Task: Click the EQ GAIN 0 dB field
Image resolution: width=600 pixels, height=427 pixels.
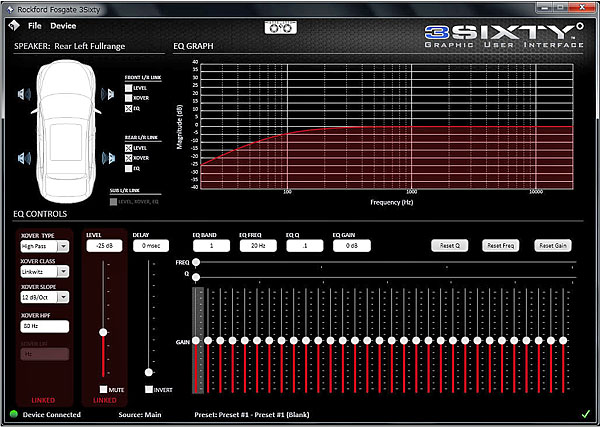Action: (x=352, y=246)
